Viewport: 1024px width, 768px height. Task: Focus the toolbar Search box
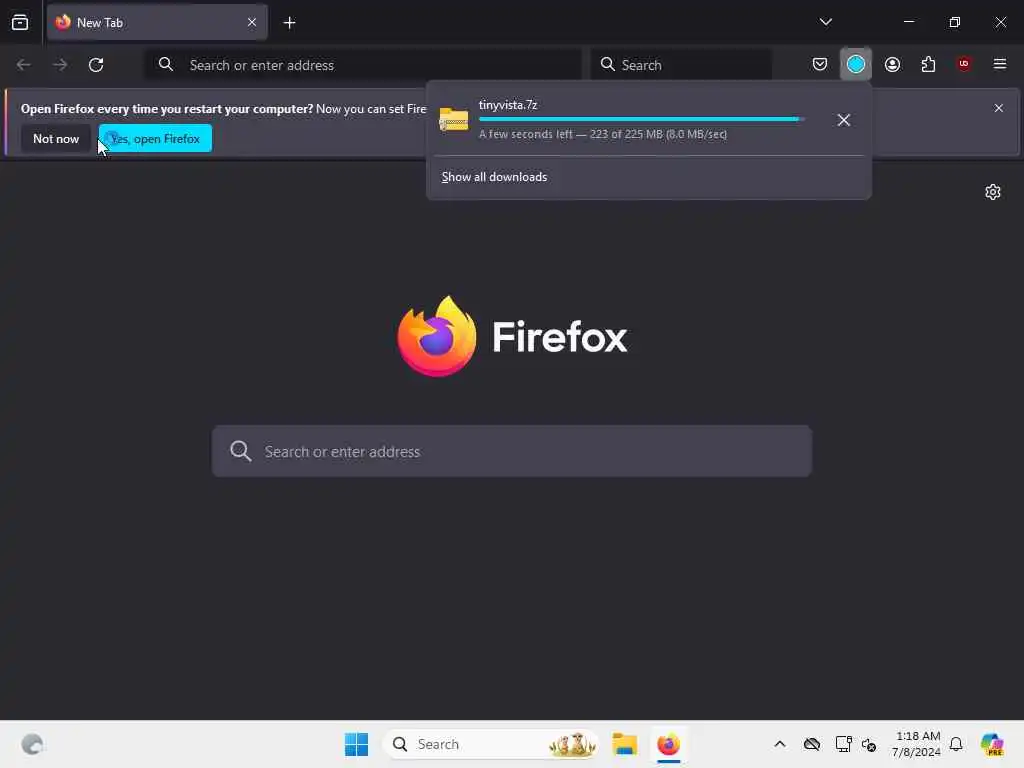(681, 65)
